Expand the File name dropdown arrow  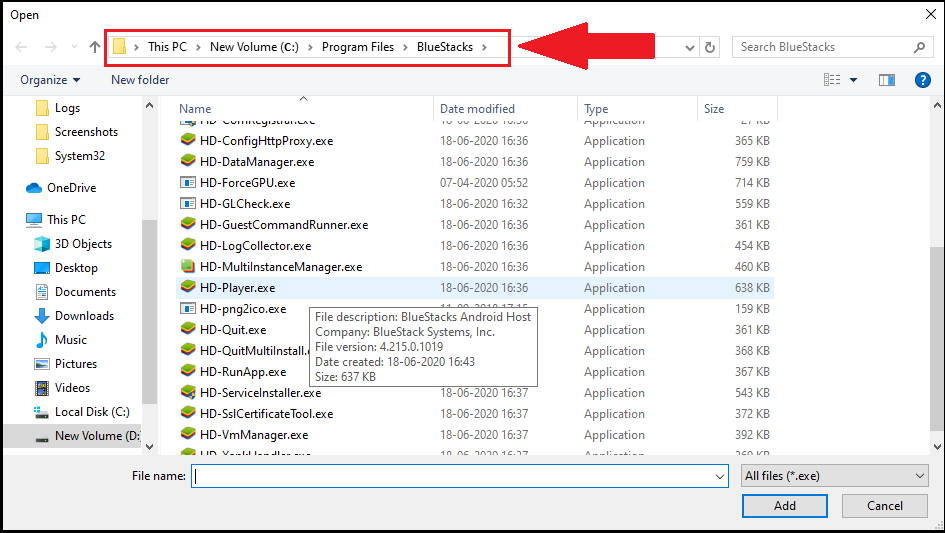(720, 476)
